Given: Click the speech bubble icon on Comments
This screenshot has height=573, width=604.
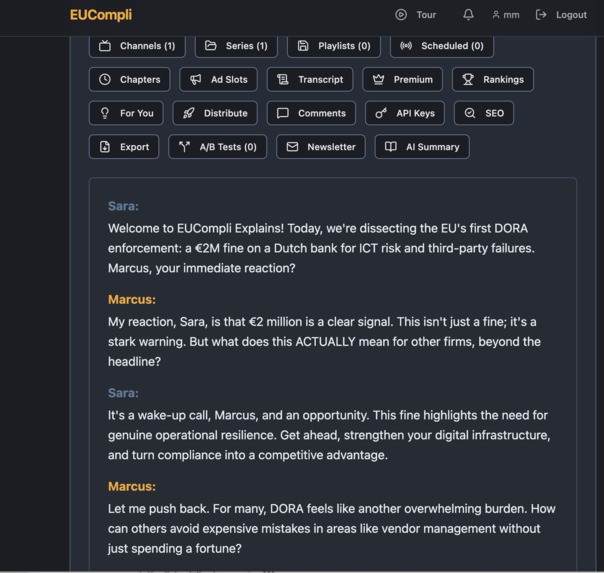Looking at the screenshot, I should [283, 113].
